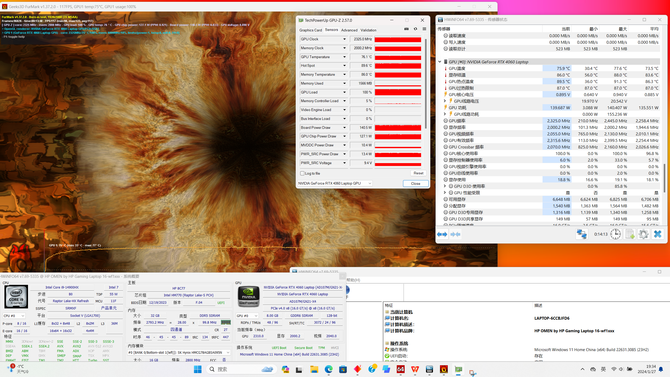Click GPU-Z screenshot camera icon

click(x=406, y=29)
